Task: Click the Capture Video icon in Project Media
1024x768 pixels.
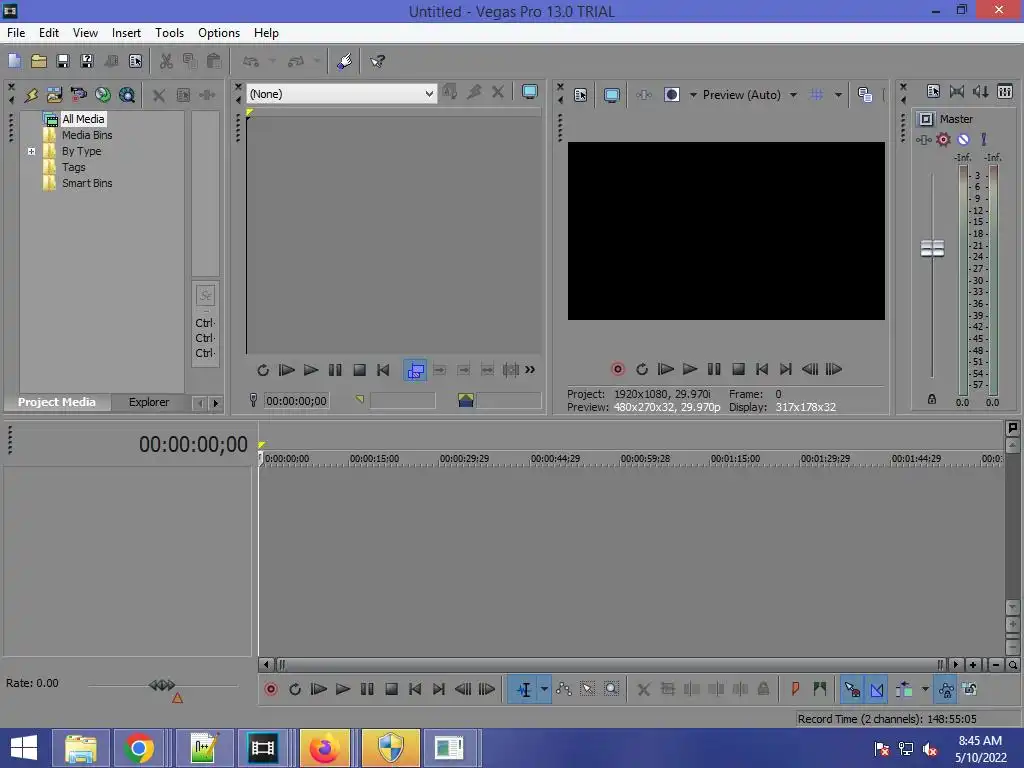Action: [x=78, y=95]
